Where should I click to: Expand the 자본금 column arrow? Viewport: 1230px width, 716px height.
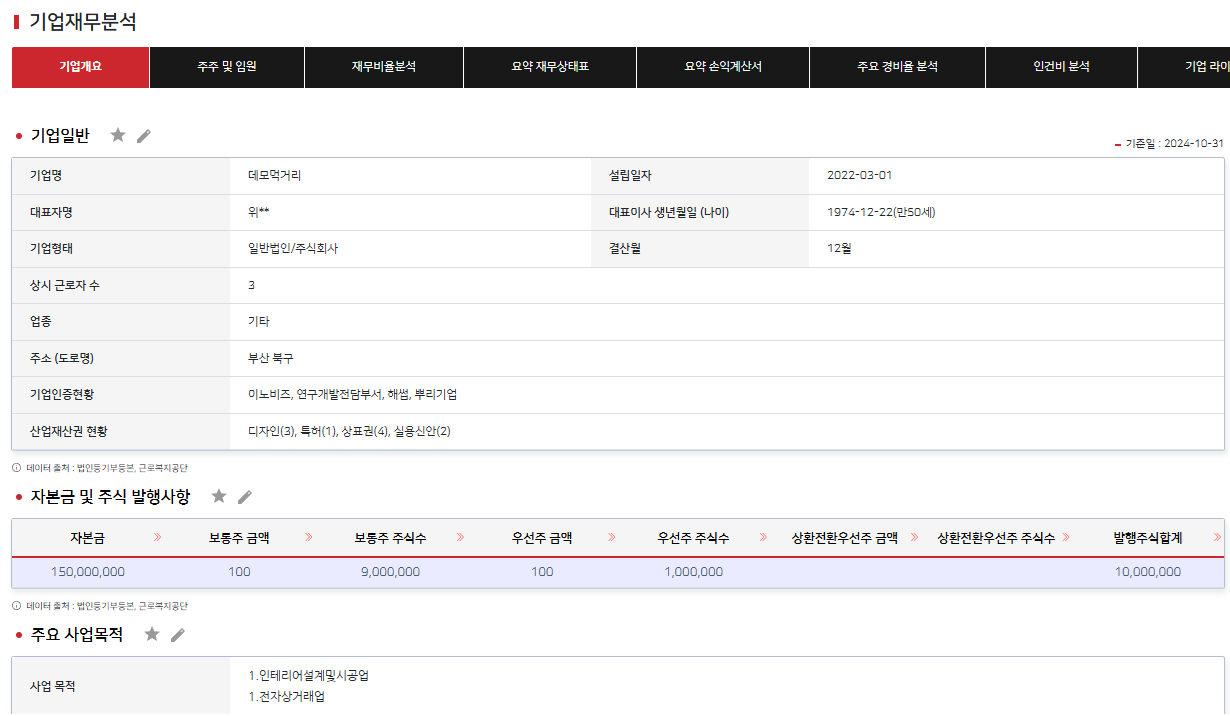157,537
